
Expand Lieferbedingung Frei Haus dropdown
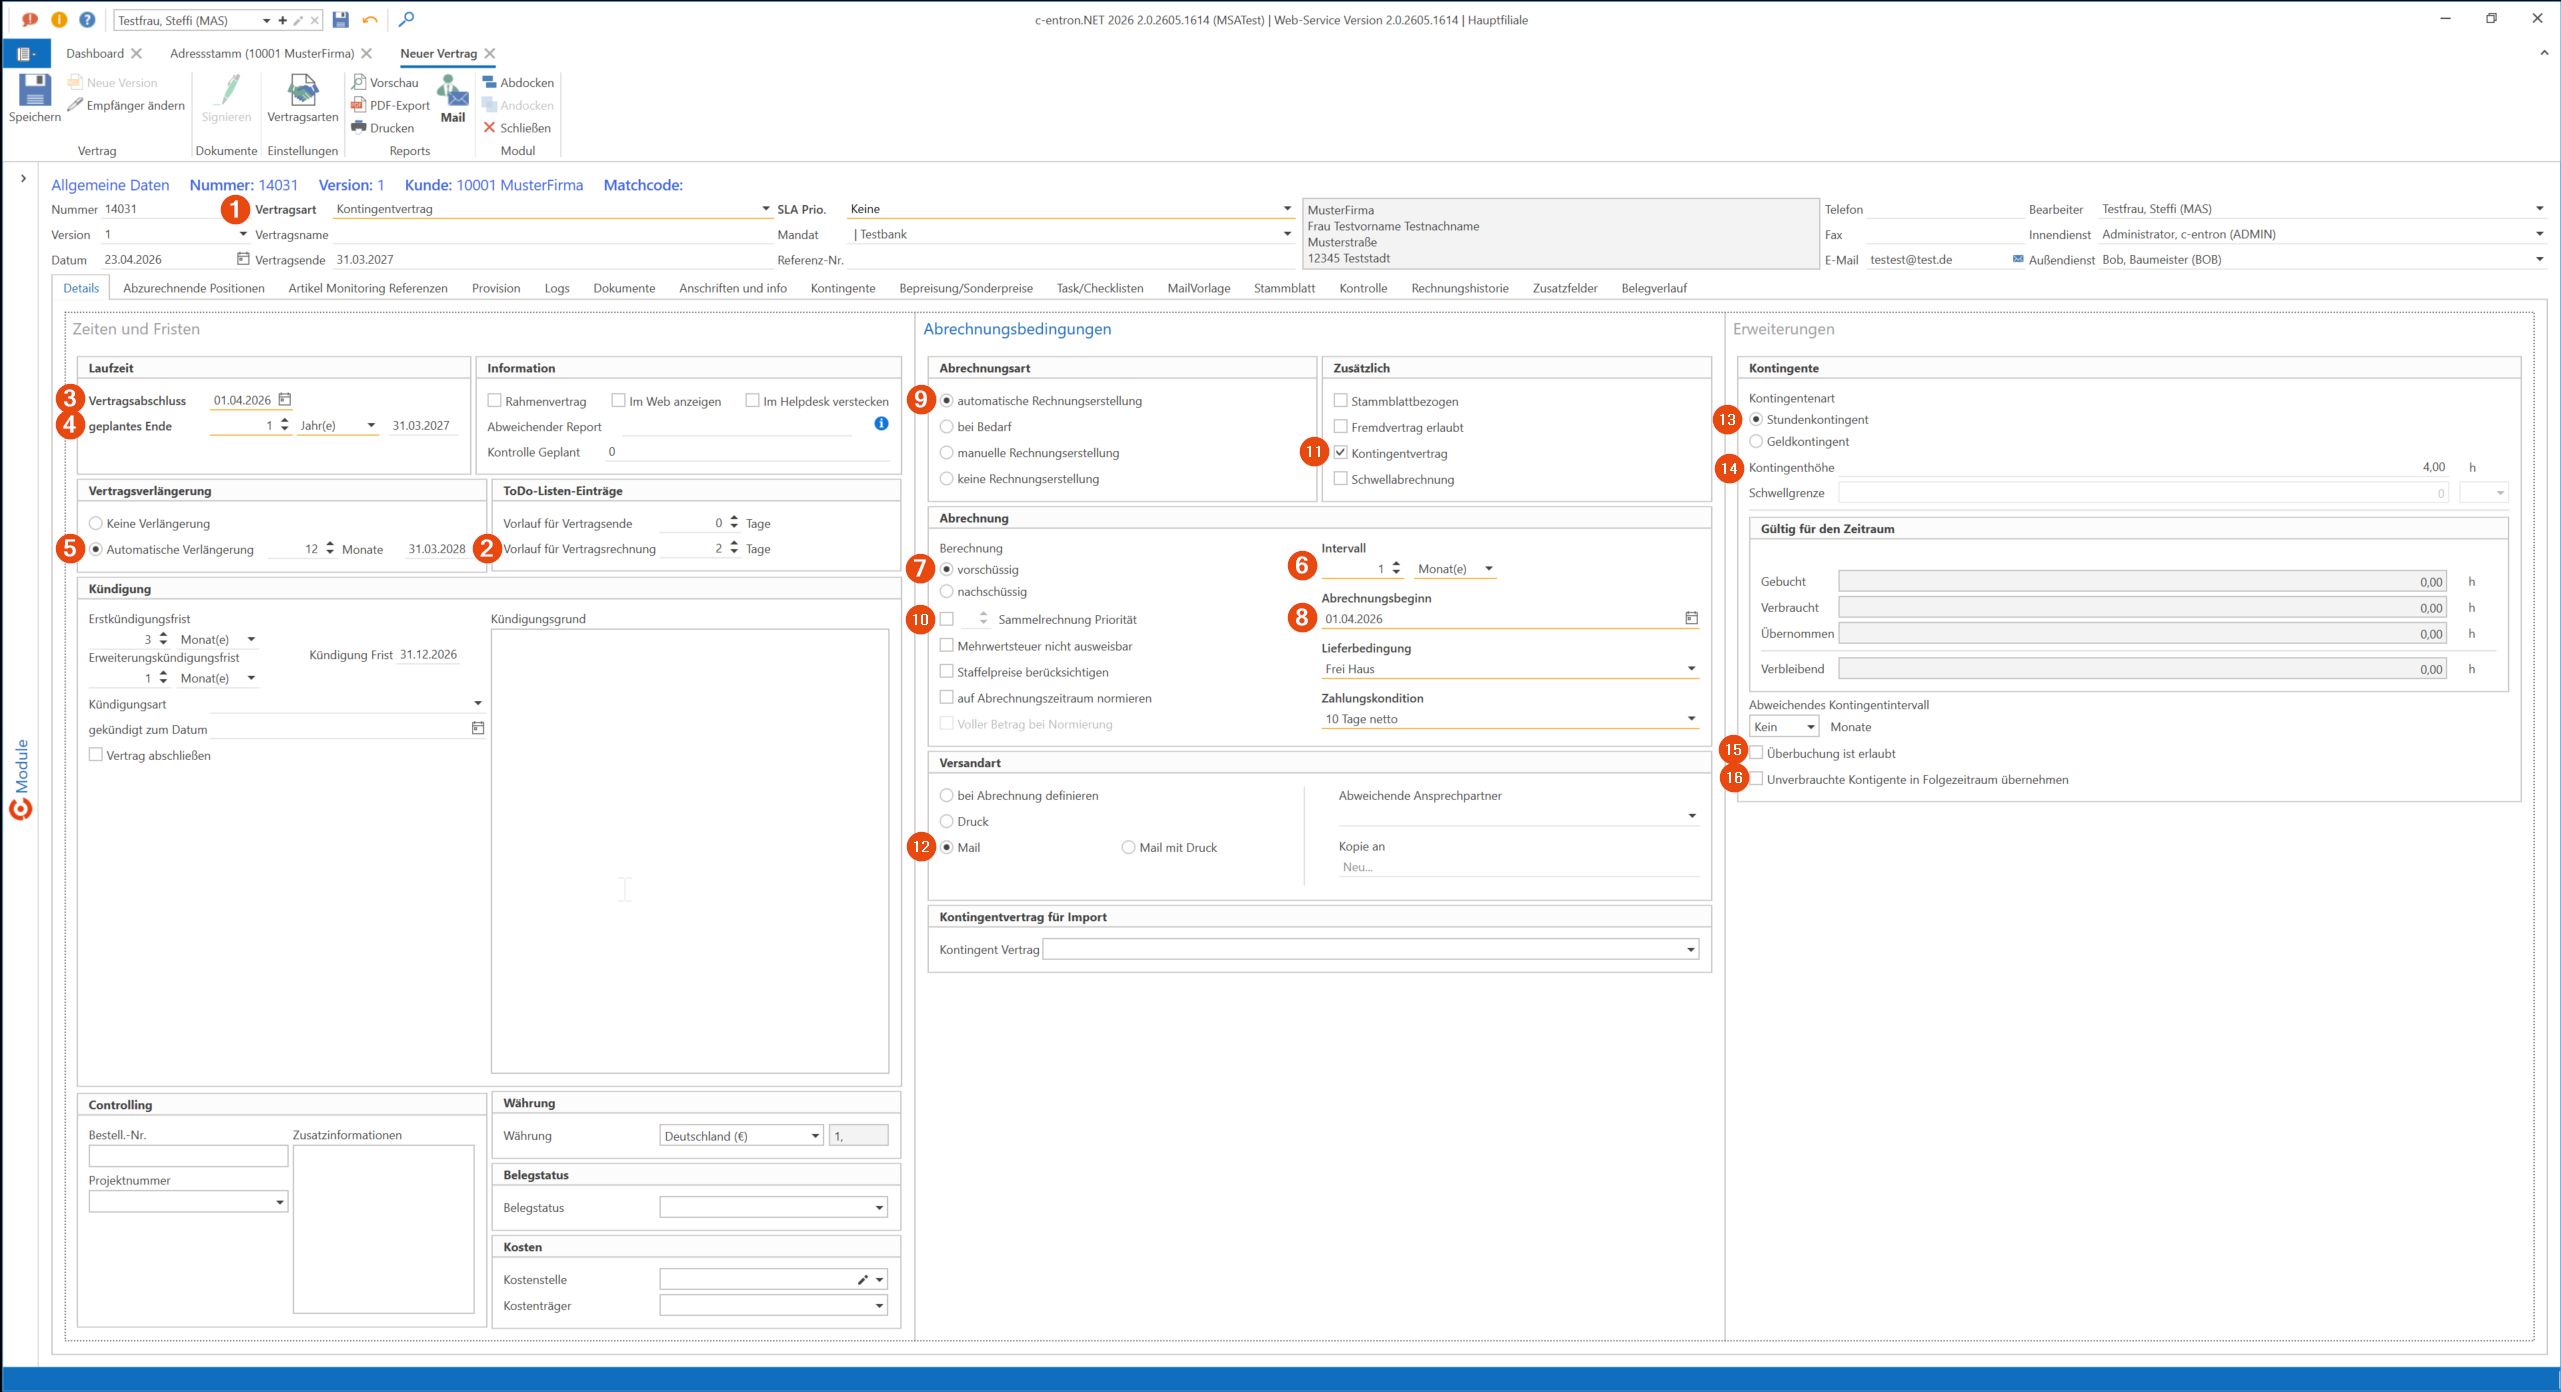click(1691, 669)
